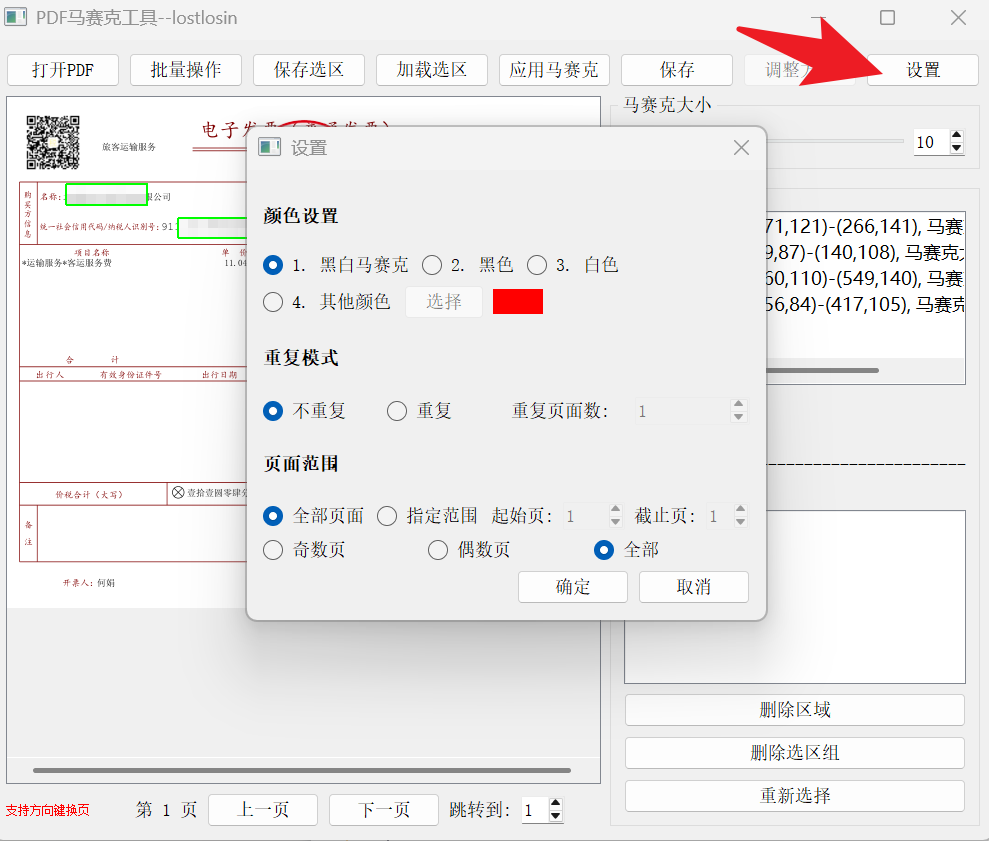Click the settings dialog window icon
The image size is (989, 841).
pos(268,147)
